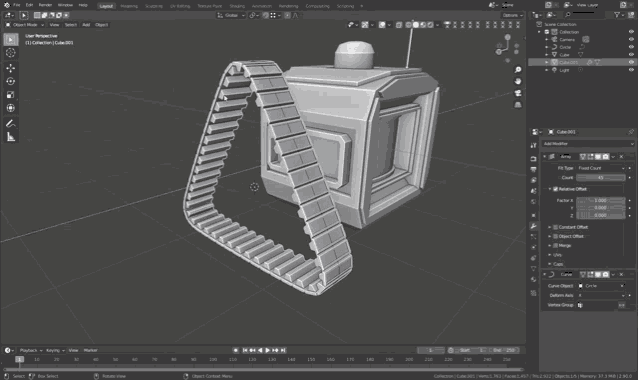The width and height of the screenshot is (638, 380).
Task: Hide the Camera object in outliner
Action: coord(631,39)
